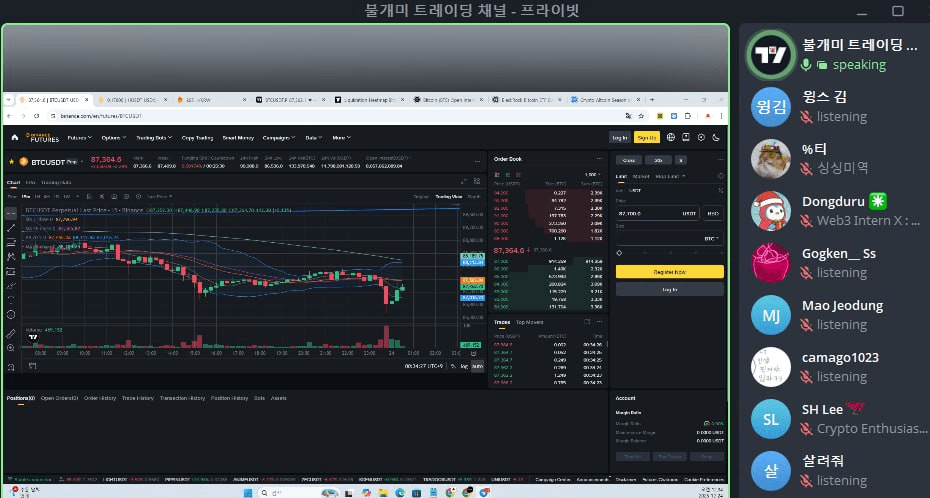930x498 pixels.
Task: Toggle the BTCUSDT favorite star
Action: point(11,161)
